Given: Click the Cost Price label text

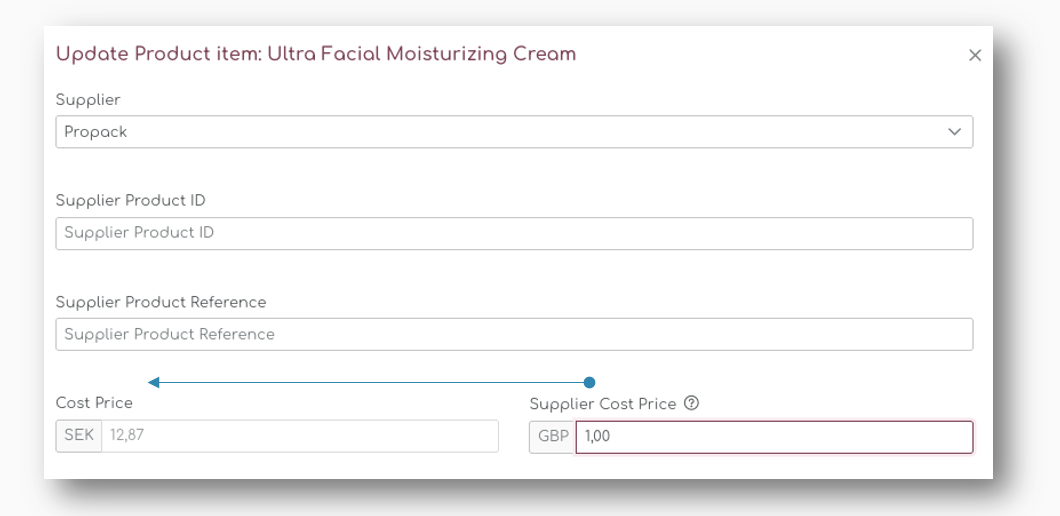Looking at the screenshot, I should click(94, 403).
